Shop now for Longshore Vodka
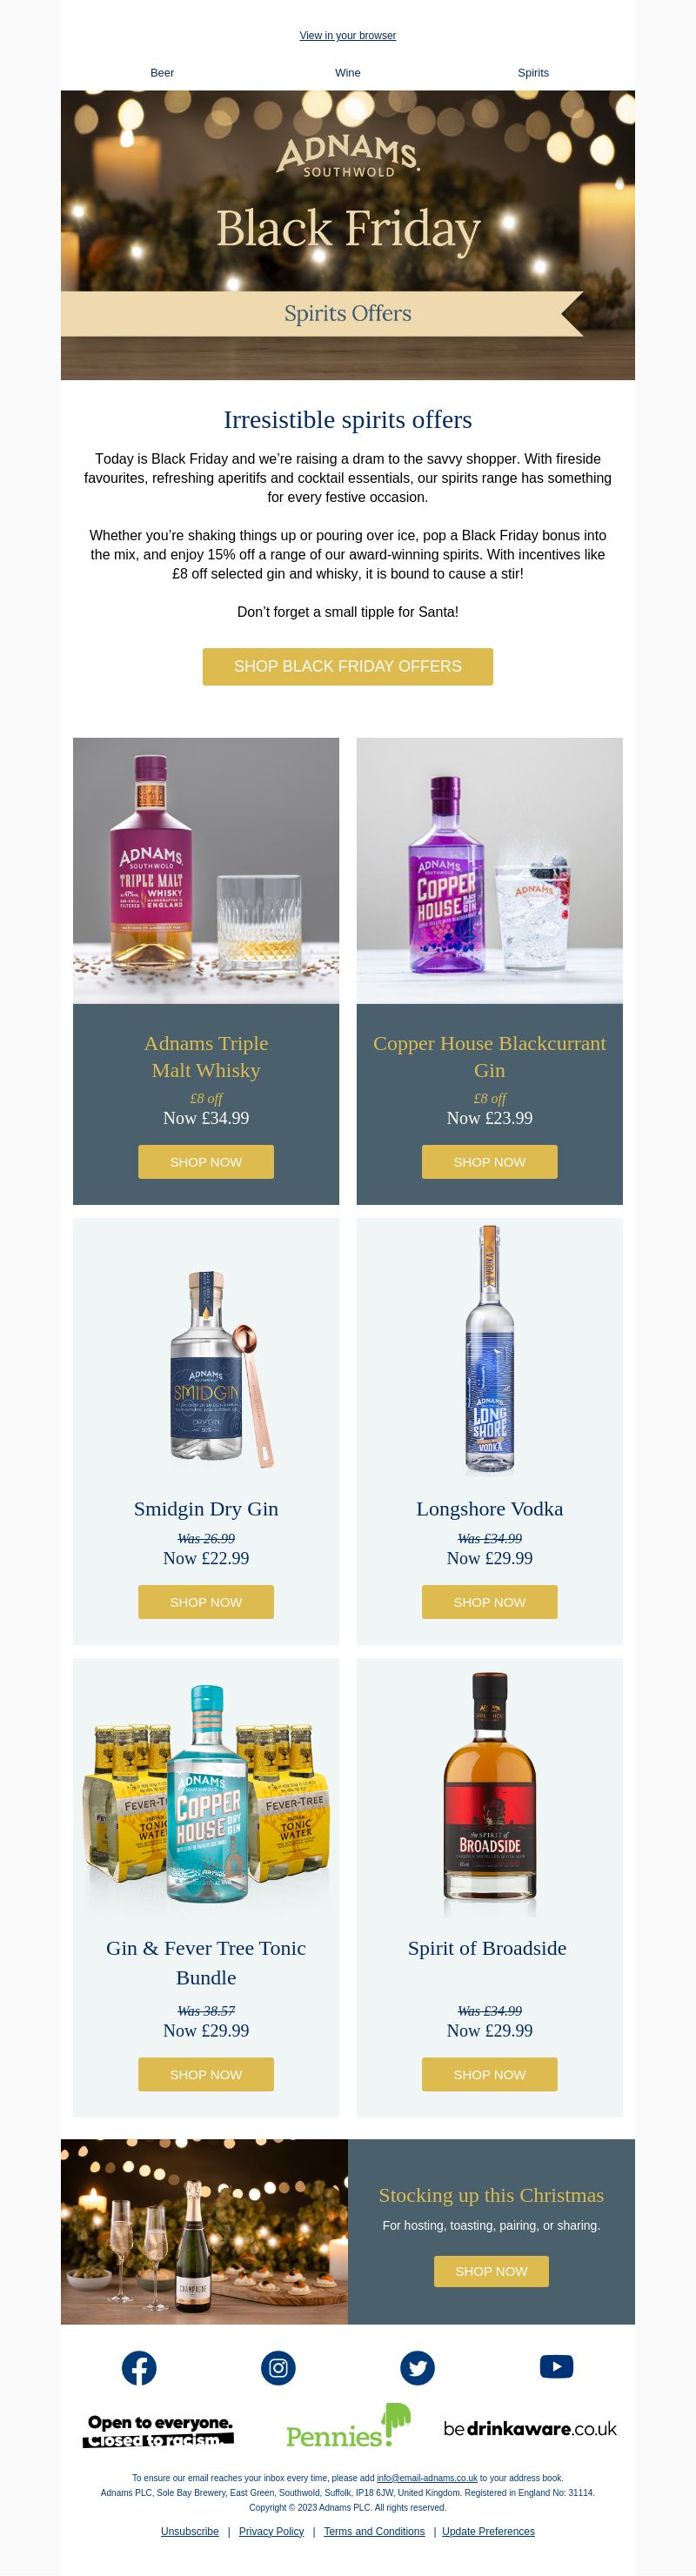The width and height of the screenshot is (696, 2576). point(490,1602)
